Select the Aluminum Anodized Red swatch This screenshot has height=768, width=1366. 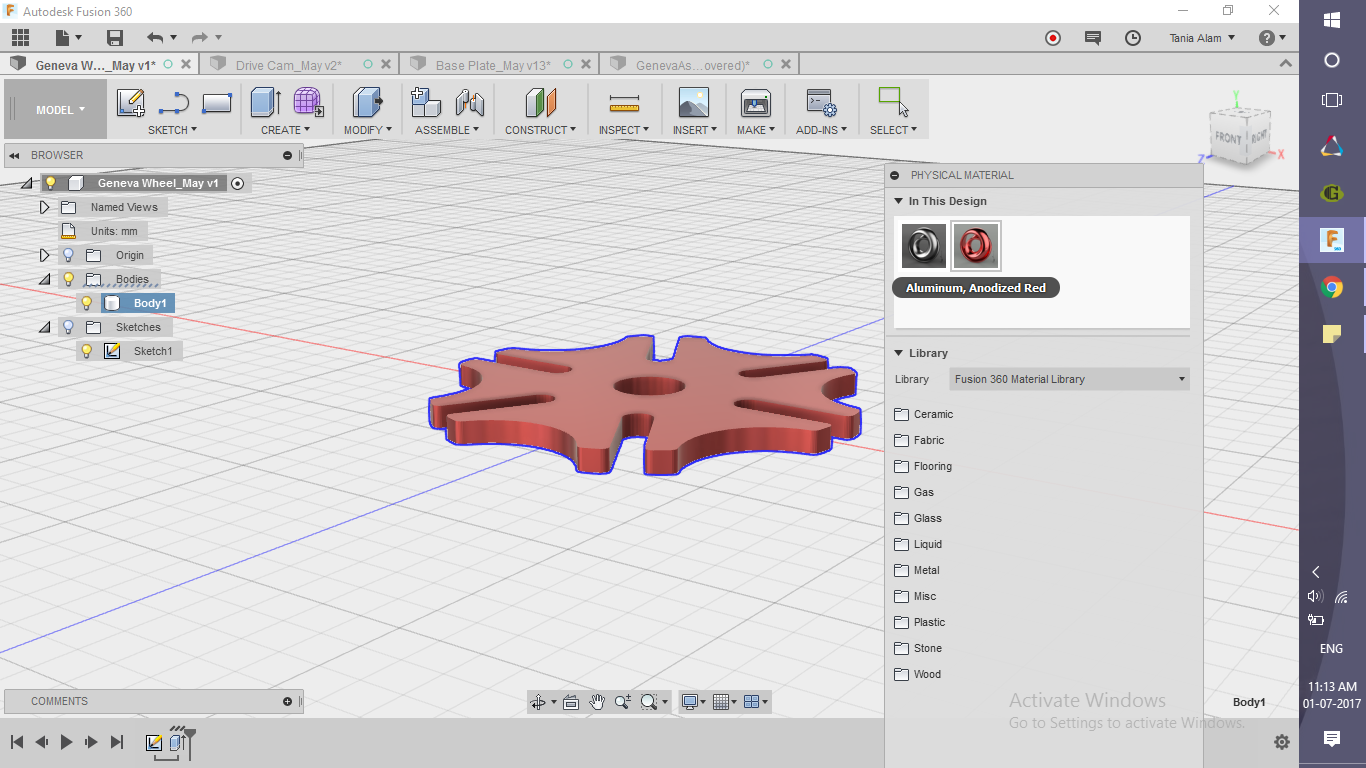[x=976, y=246]
